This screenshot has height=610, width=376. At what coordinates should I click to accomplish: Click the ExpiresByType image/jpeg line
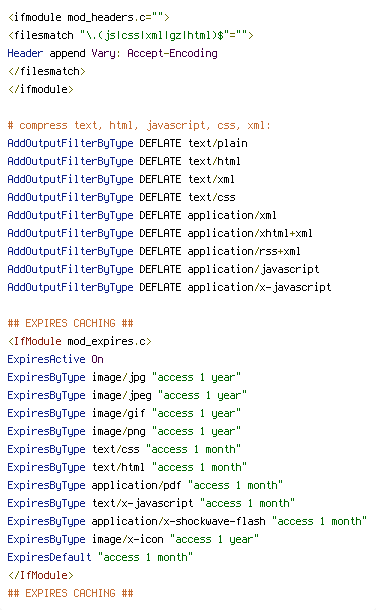point(127,395)
